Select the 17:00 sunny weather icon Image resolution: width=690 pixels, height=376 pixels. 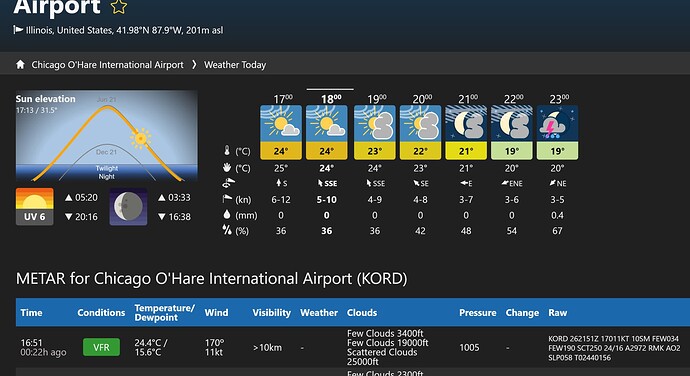pos(281,124)
